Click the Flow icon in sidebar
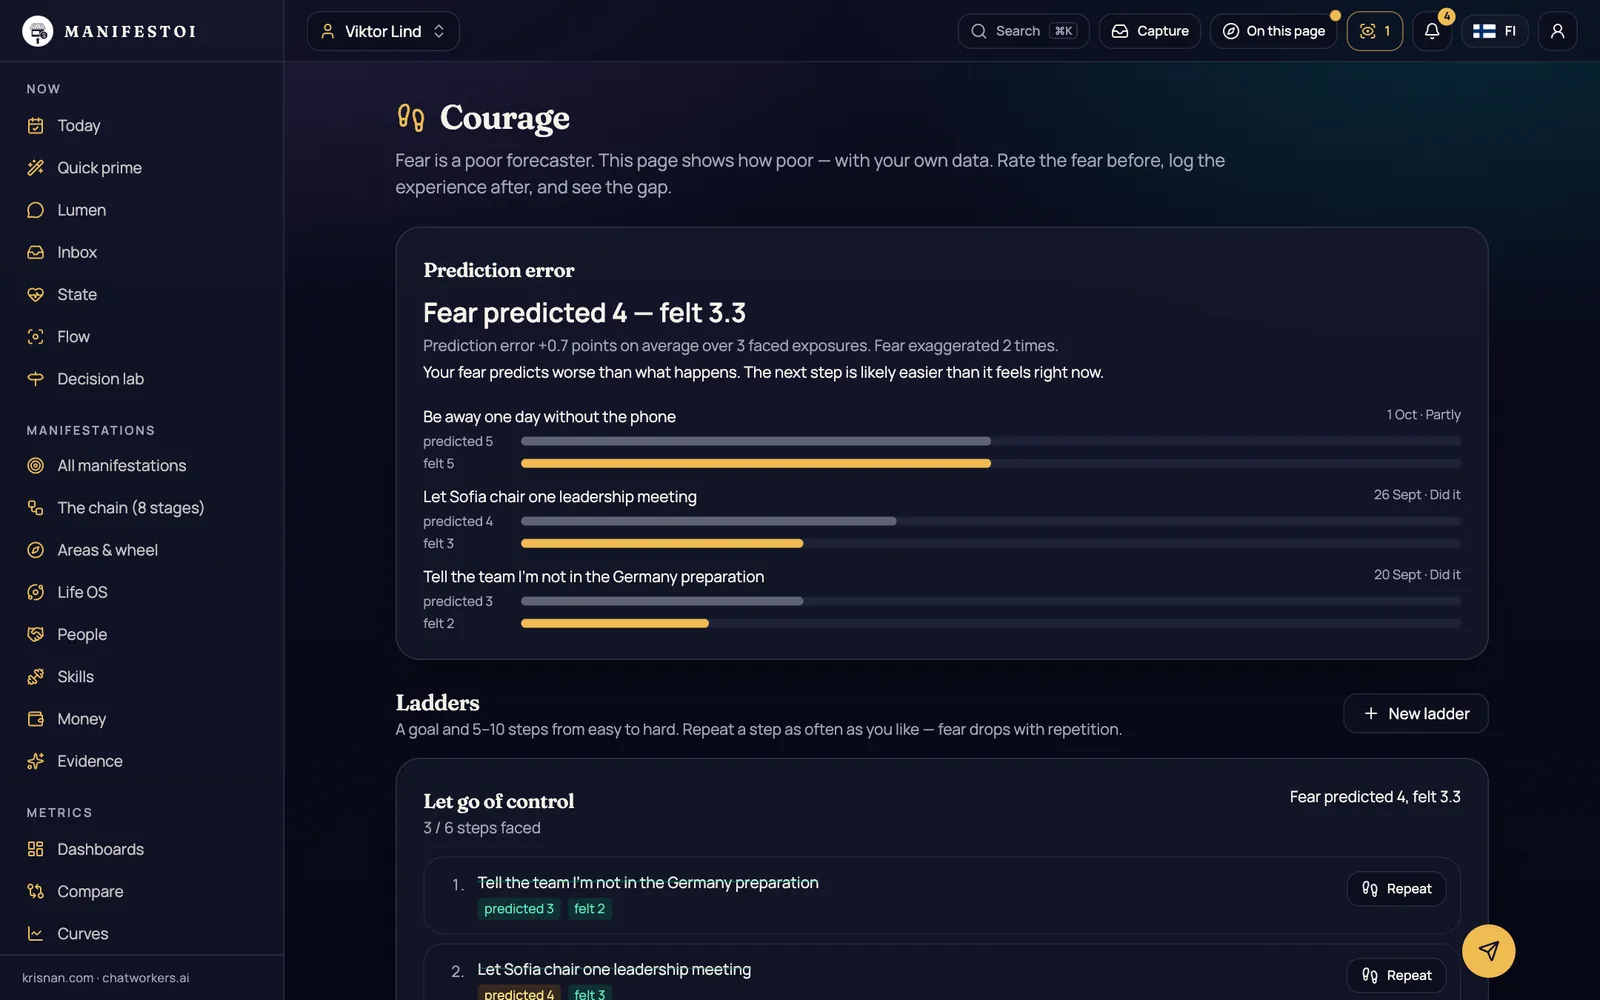Image resolution: width=1600 pixels, height=1000 pixels. tap(36, 337)
